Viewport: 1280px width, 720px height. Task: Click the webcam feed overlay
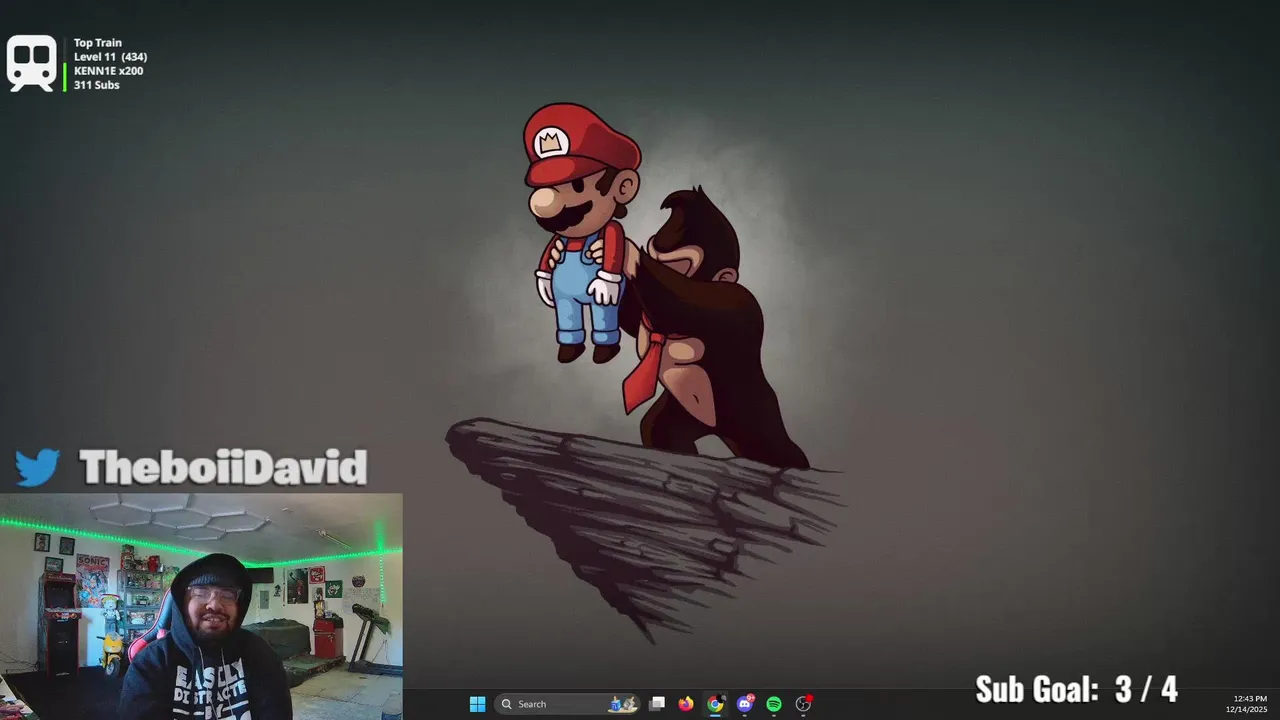pos(201,606)
